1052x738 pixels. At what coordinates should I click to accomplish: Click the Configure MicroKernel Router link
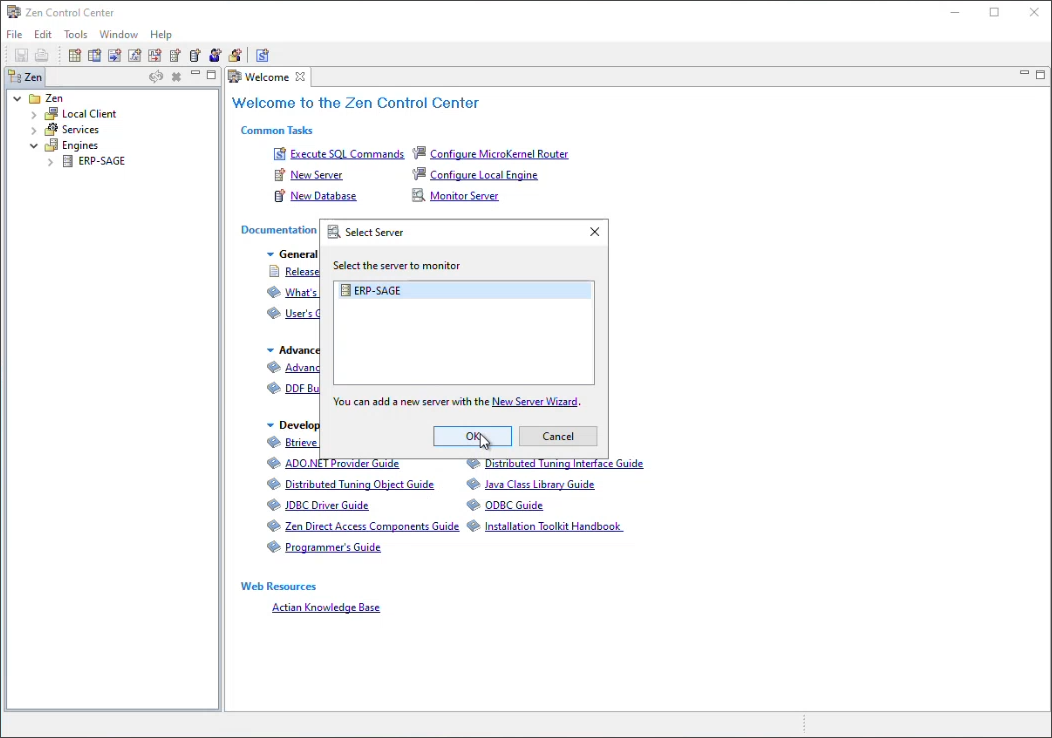coord(499,154)
